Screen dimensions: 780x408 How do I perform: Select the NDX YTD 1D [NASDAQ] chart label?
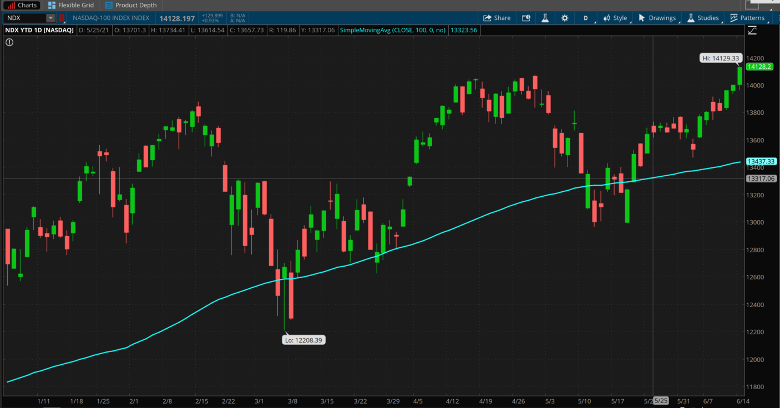pos(39,30)
